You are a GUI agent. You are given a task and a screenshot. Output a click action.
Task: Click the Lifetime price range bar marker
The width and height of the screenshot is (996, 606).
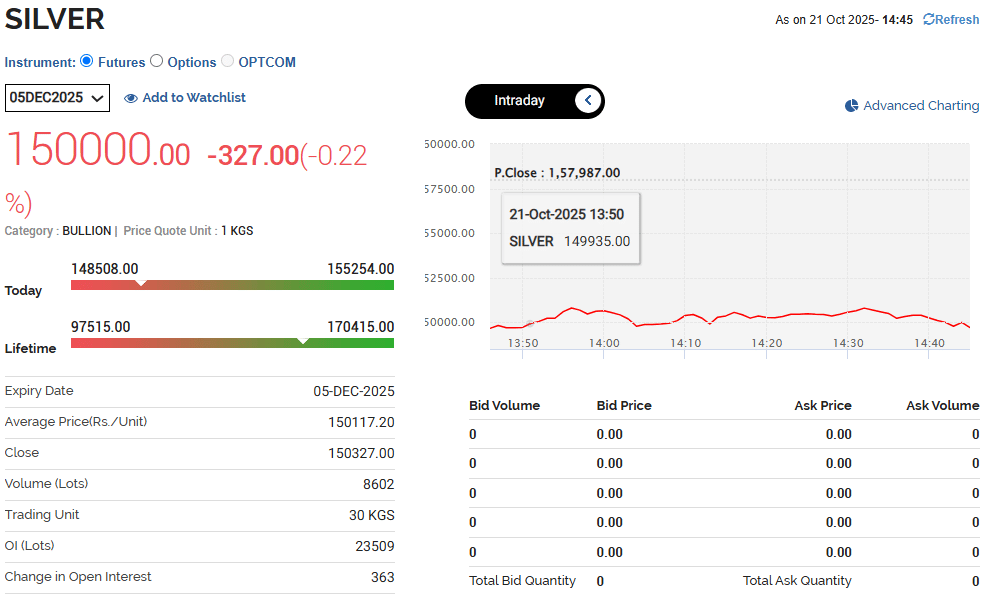coord(304,343)
